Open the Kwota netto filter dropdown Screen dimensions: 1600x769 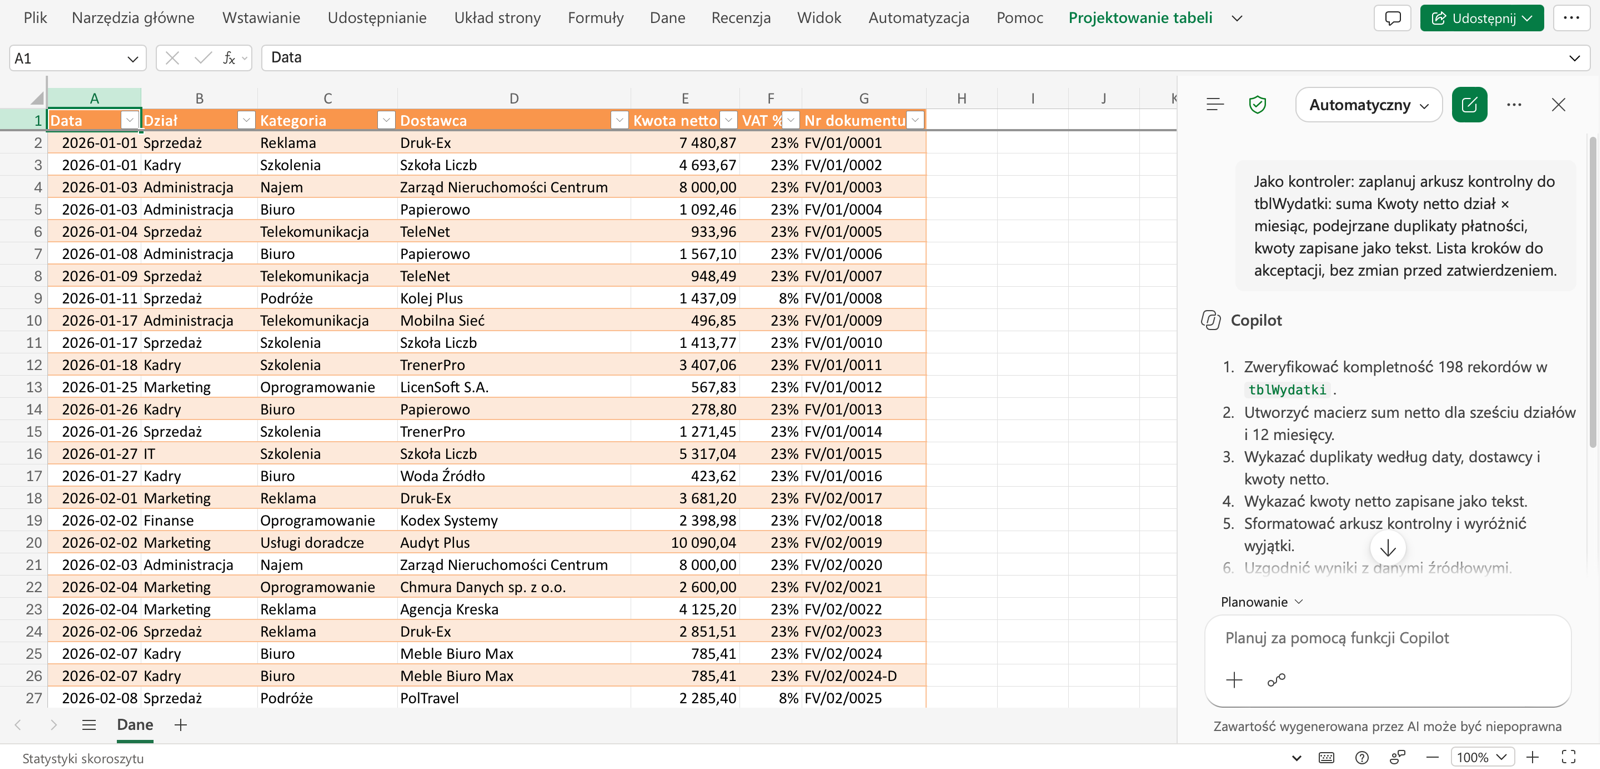click(x=728, y=120)
